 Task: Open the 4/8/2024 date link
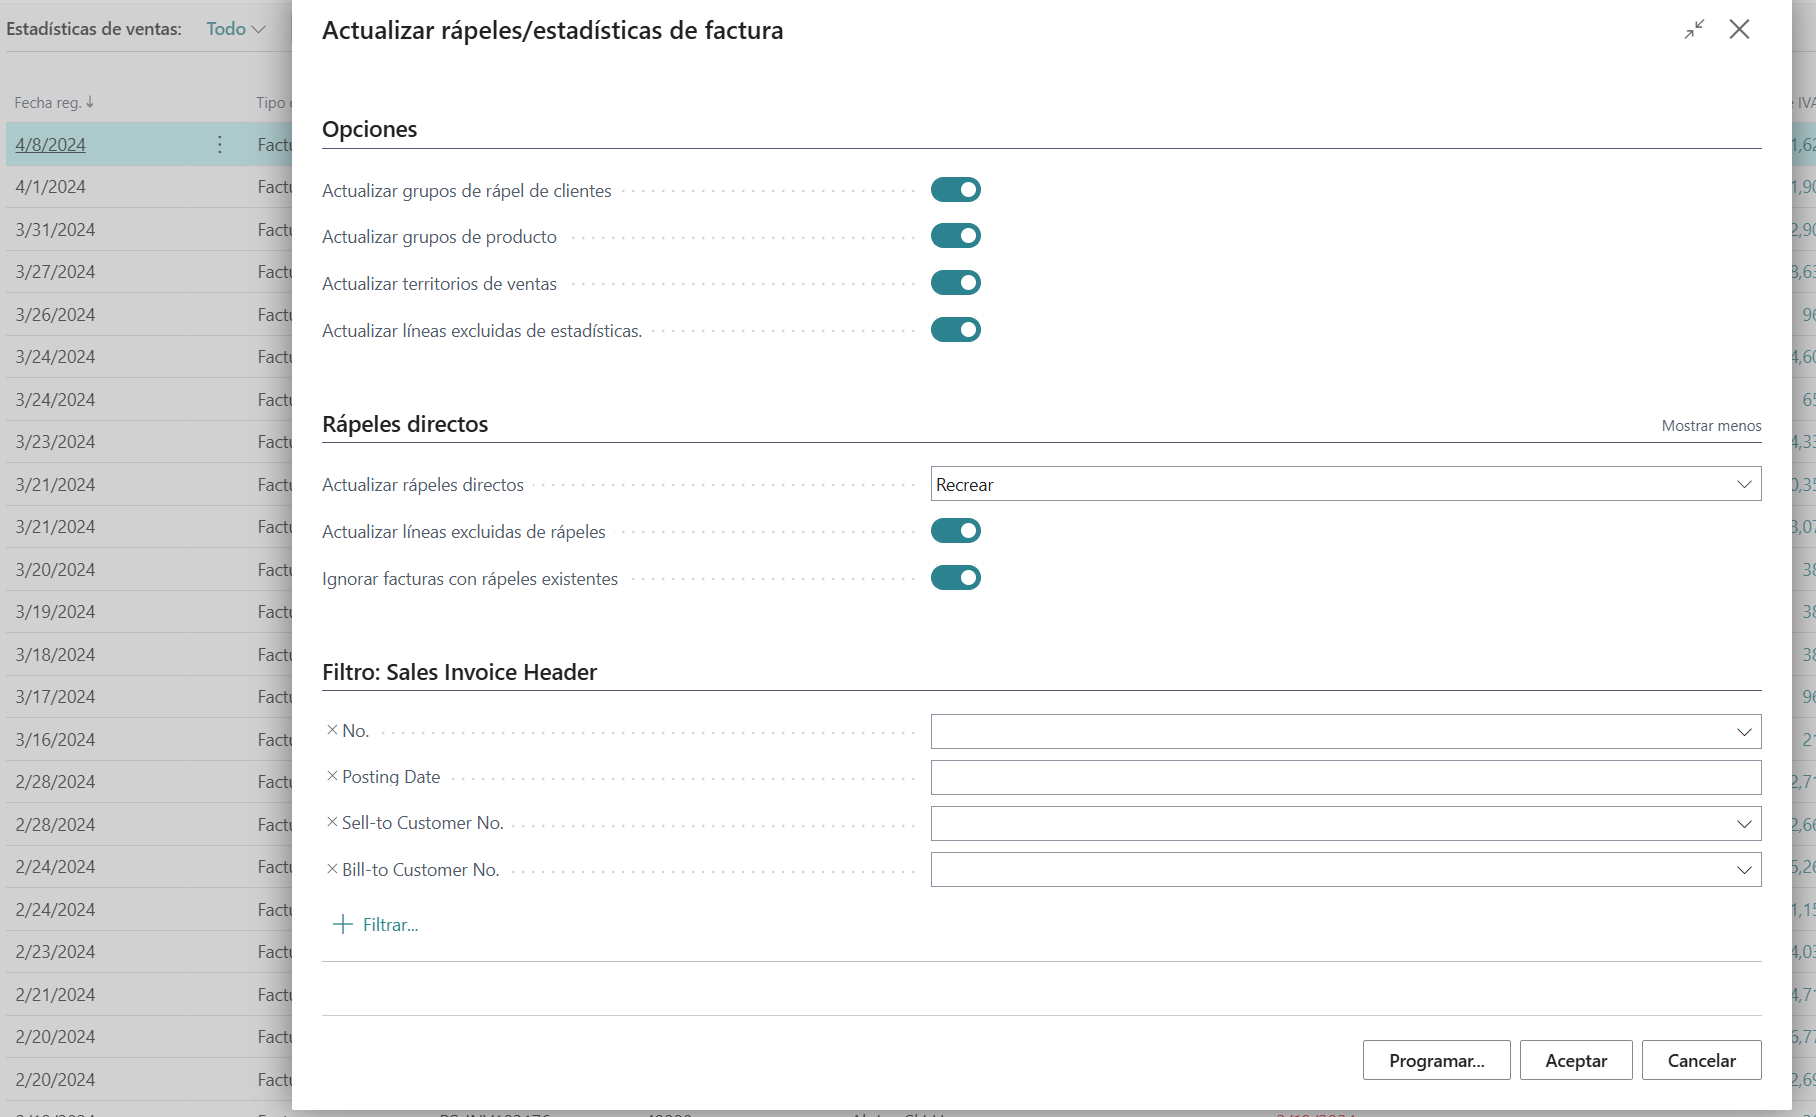(x=51, y=145)
